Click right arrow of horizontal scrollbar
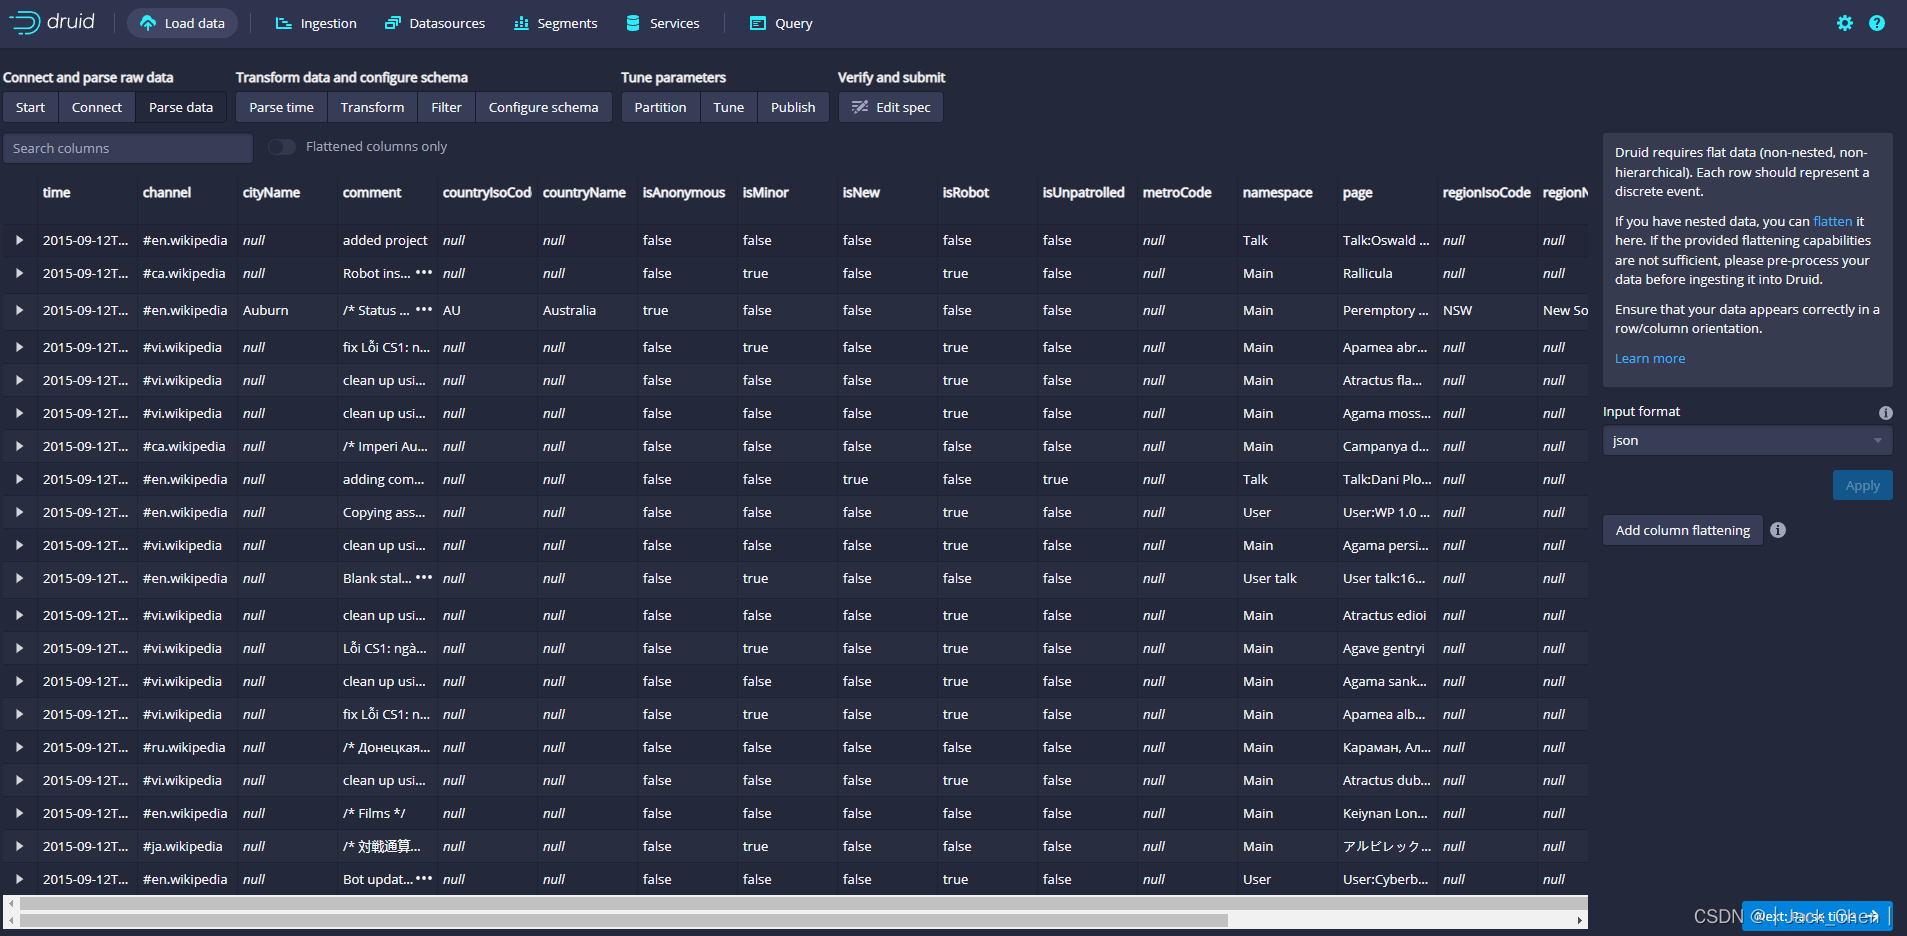 (x=1580, y=920)
